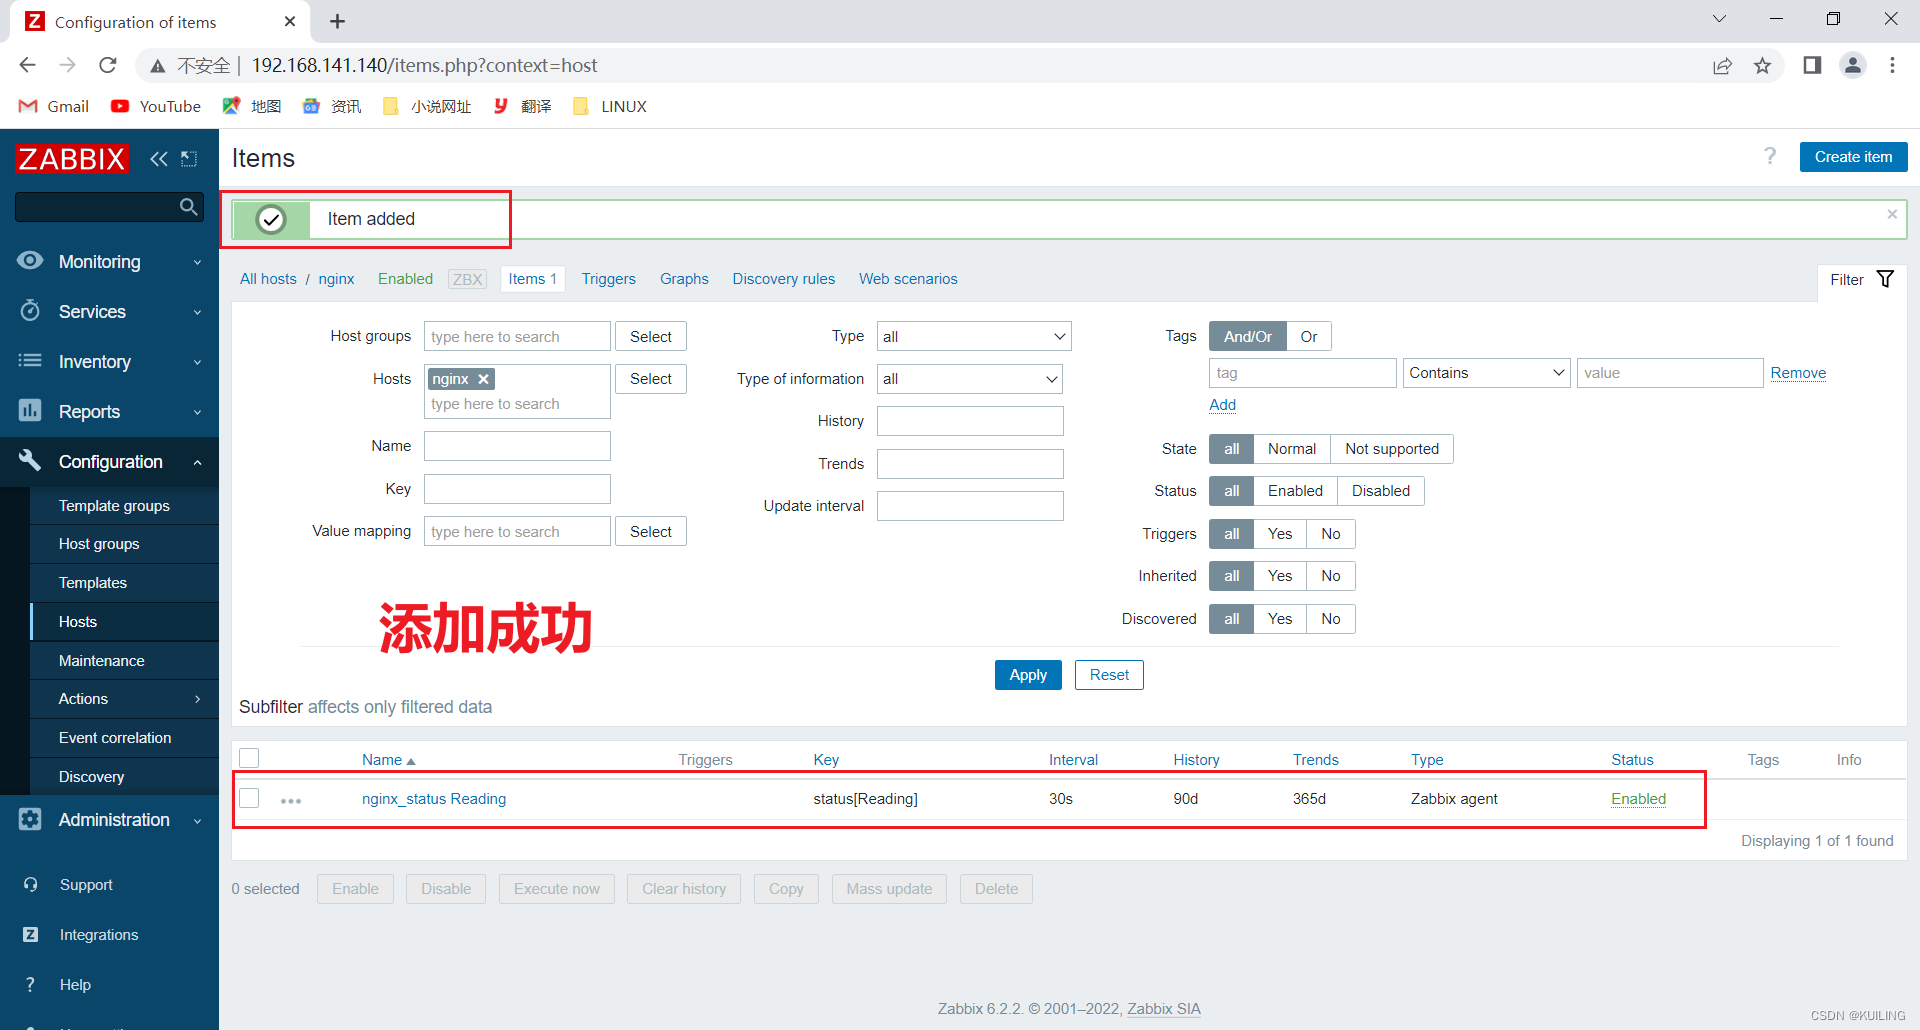The height and width of the screenshot is (1030, 1920).
Task: Open Templates menu item
Action: click(x=93, y=583)
